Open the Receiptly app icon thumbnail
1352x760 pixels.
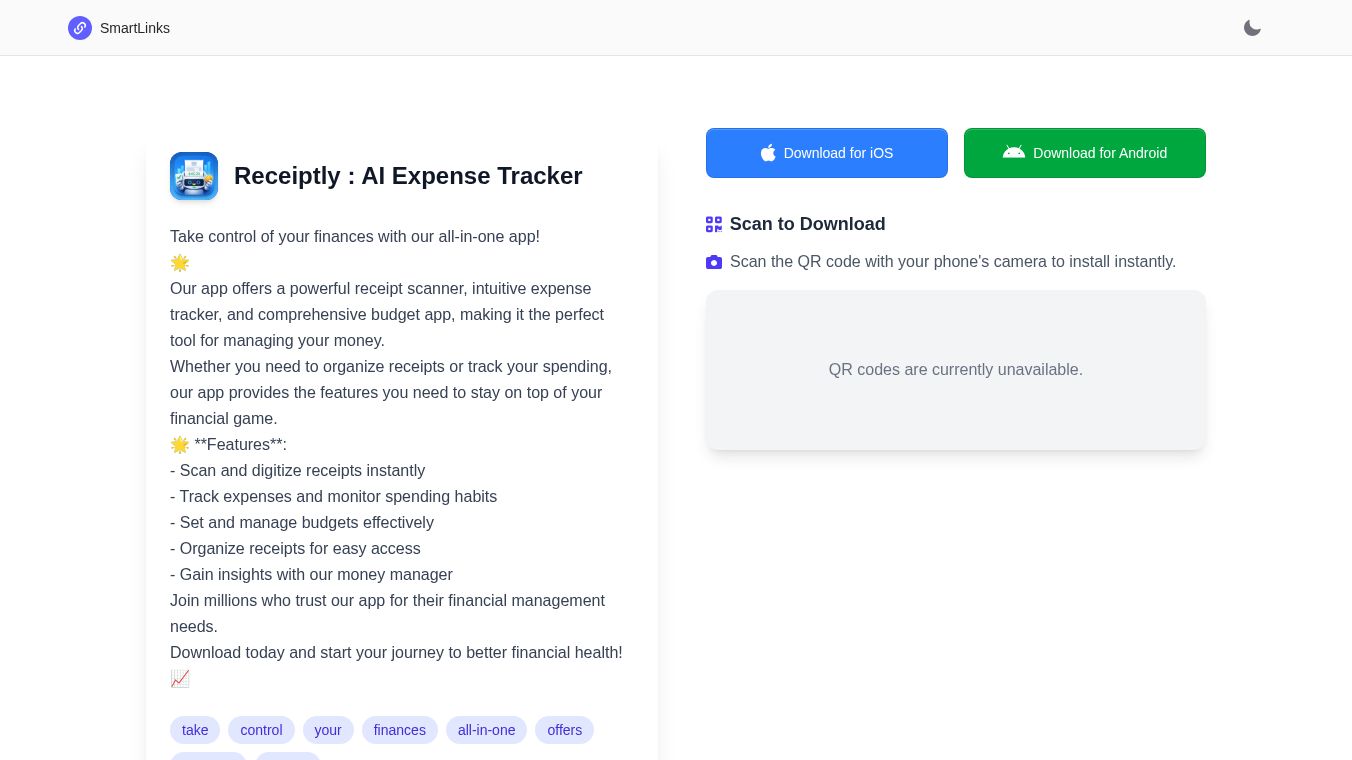(194, 176)
